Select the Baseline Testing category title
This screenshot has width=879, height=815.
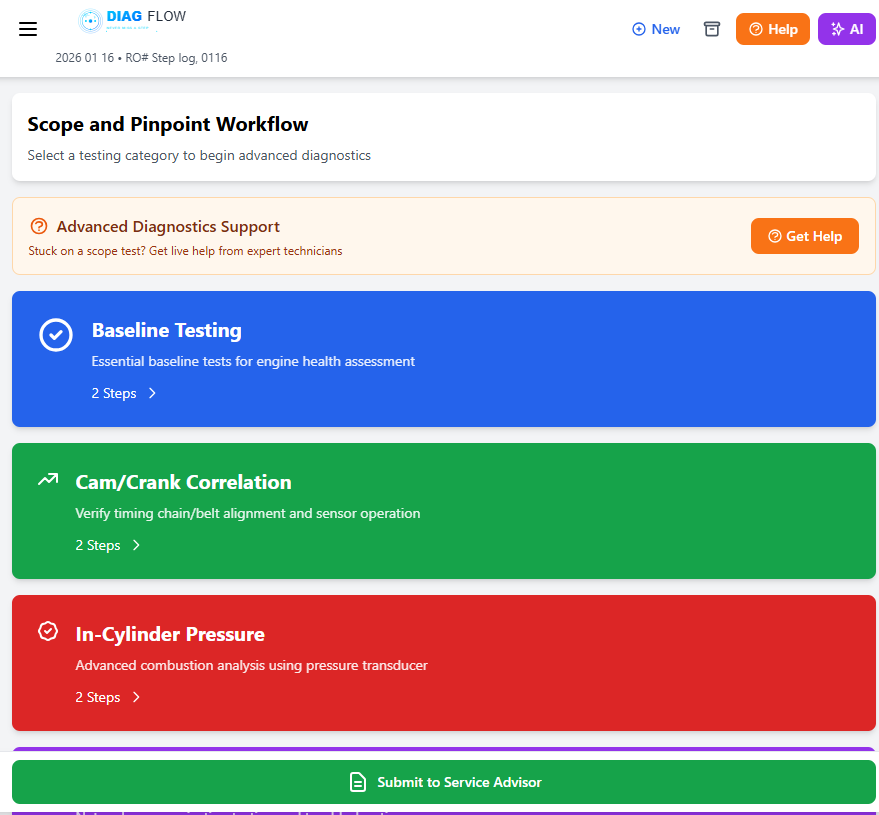[x=166, y=330]
